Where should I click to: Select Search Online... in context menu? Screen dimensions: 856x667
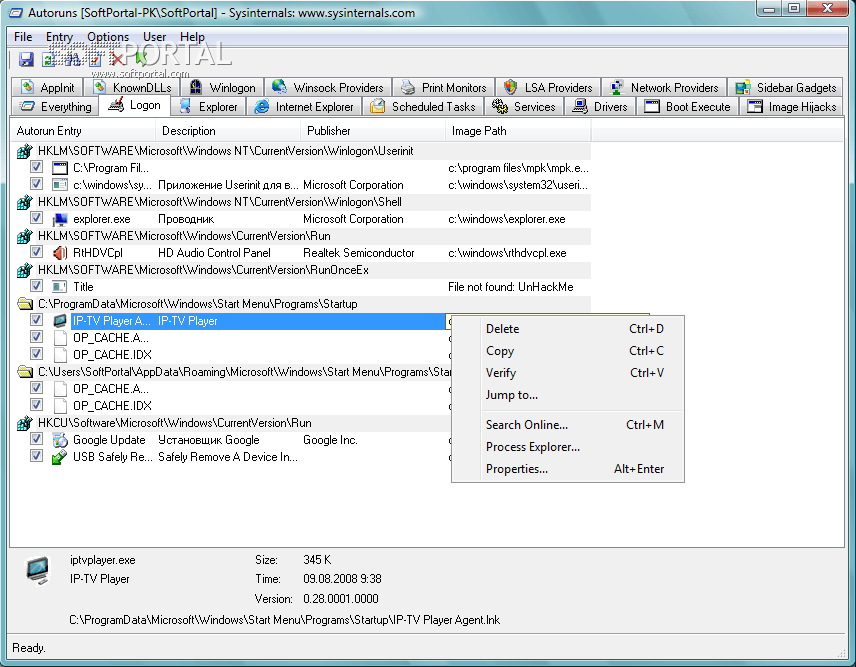click(x=568, y=425)
